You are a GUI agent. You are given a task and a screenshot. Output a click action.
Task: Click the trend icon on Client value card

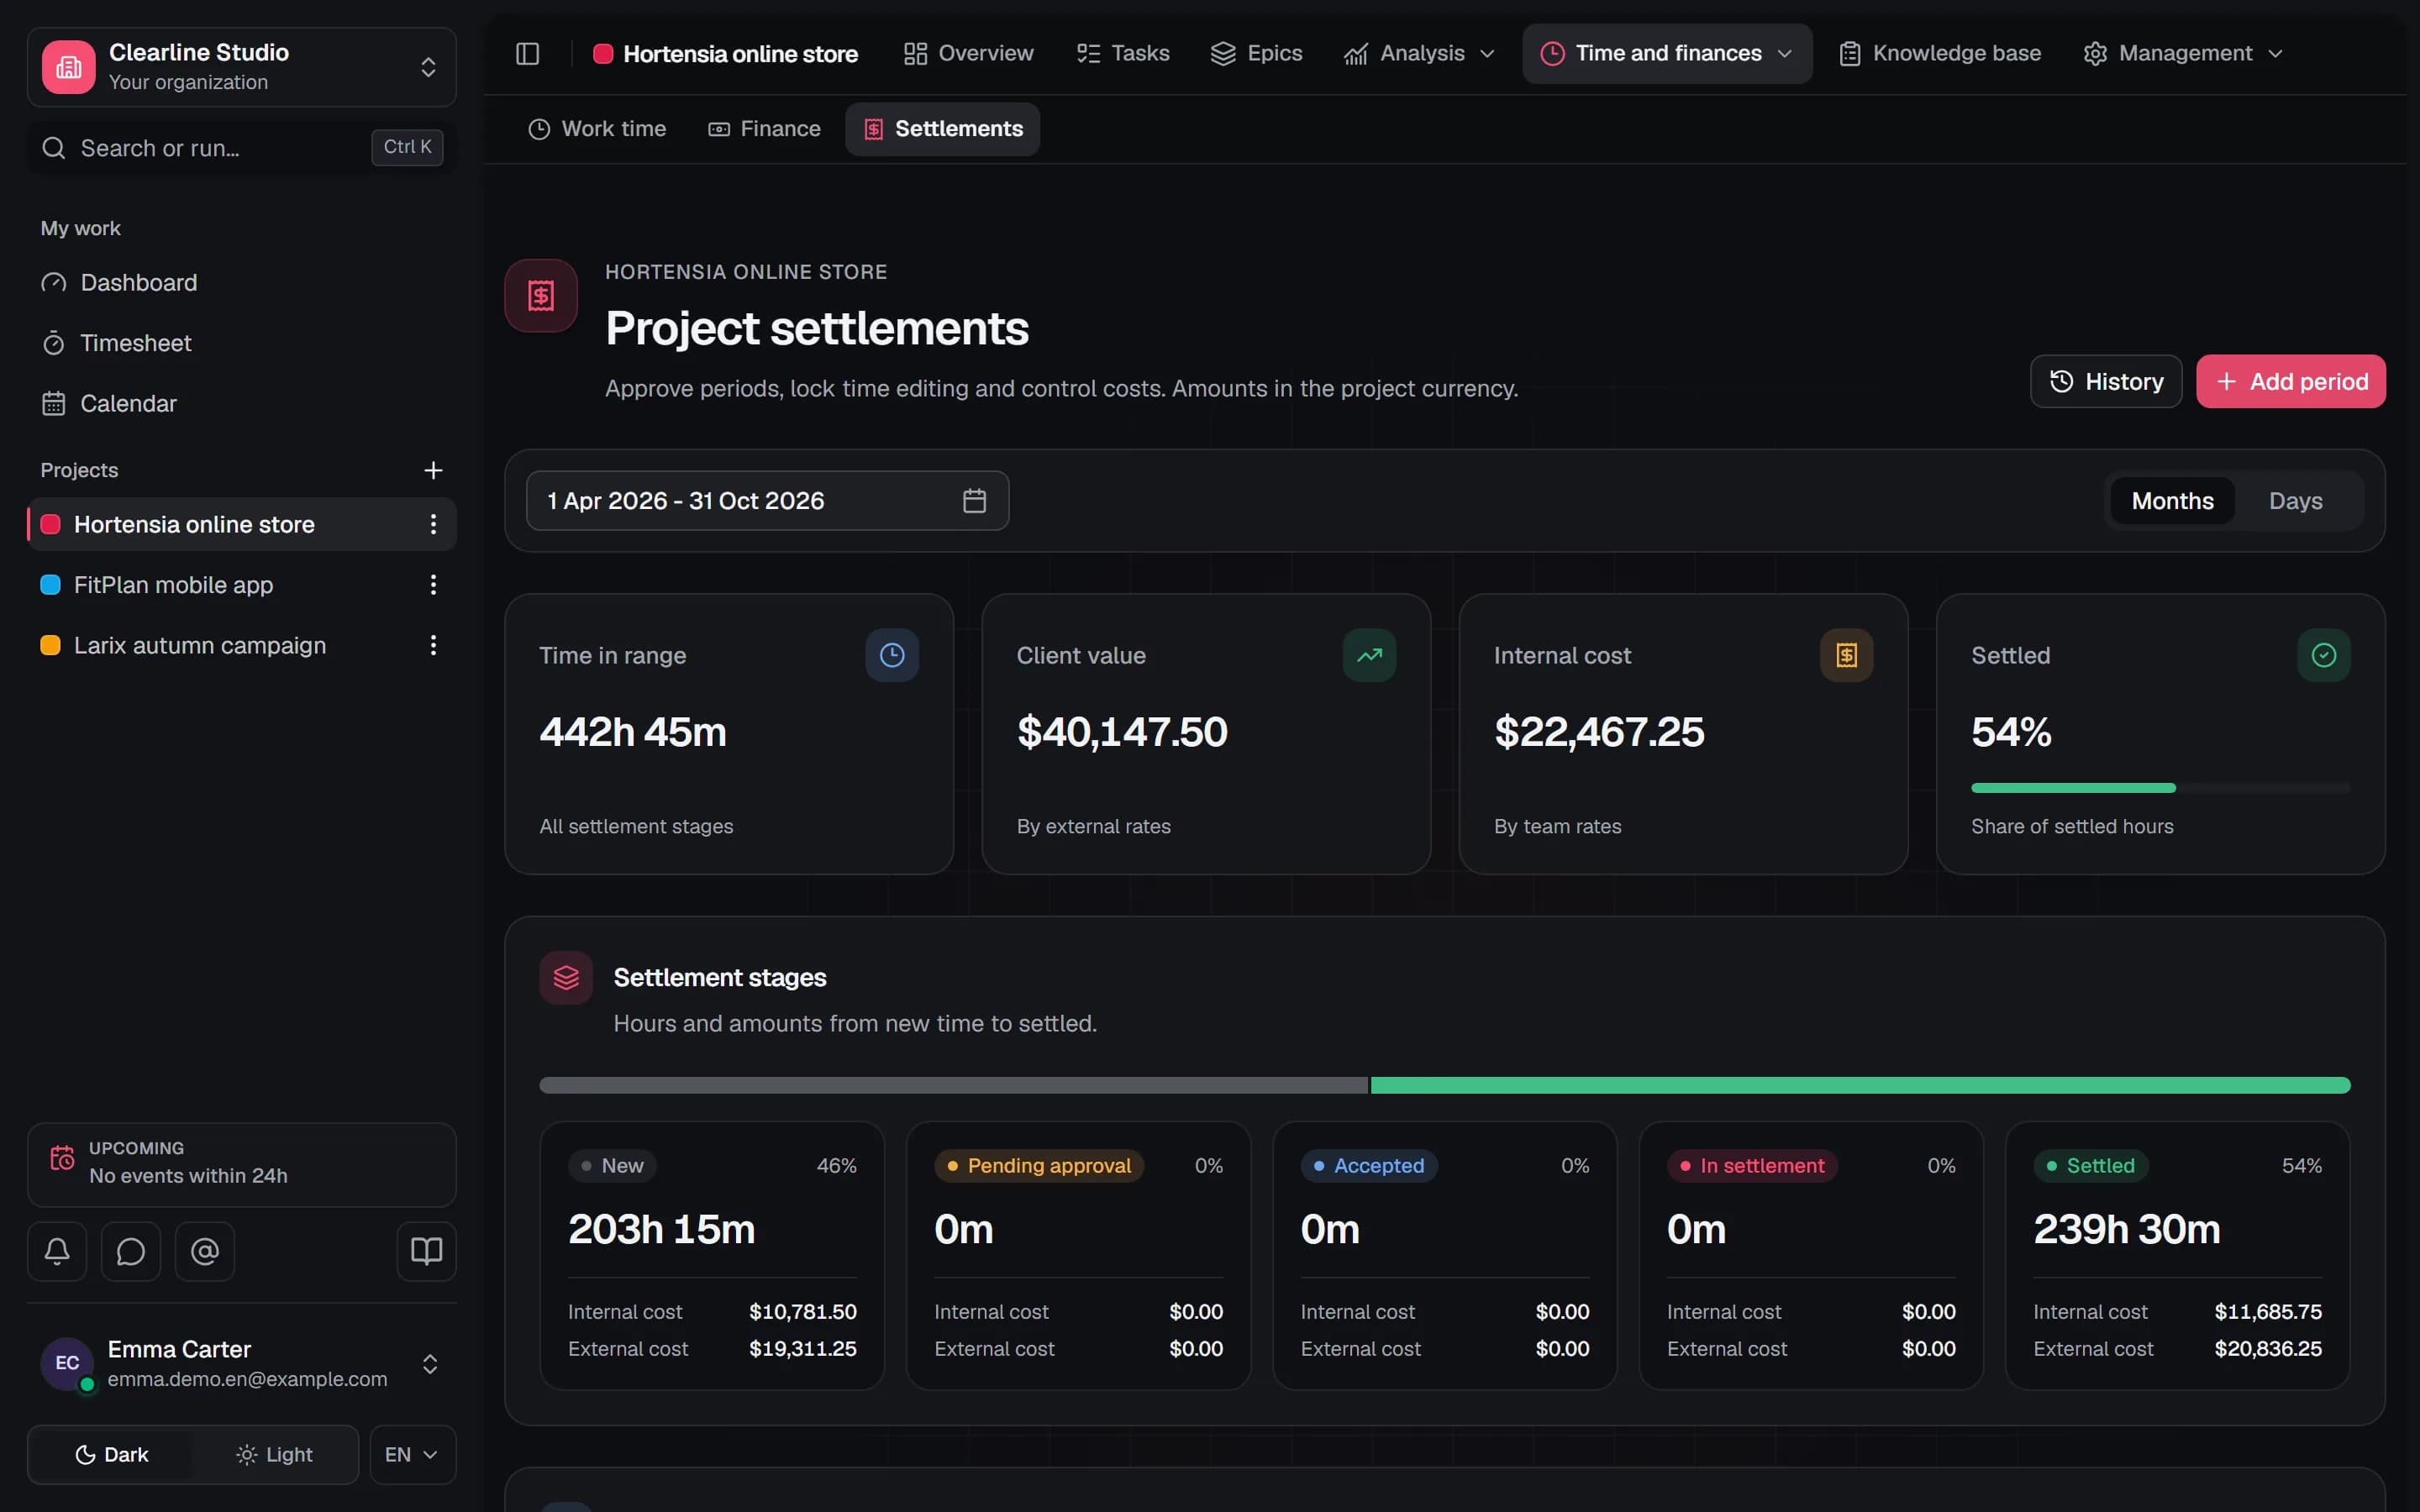(x=1369, y=655)
